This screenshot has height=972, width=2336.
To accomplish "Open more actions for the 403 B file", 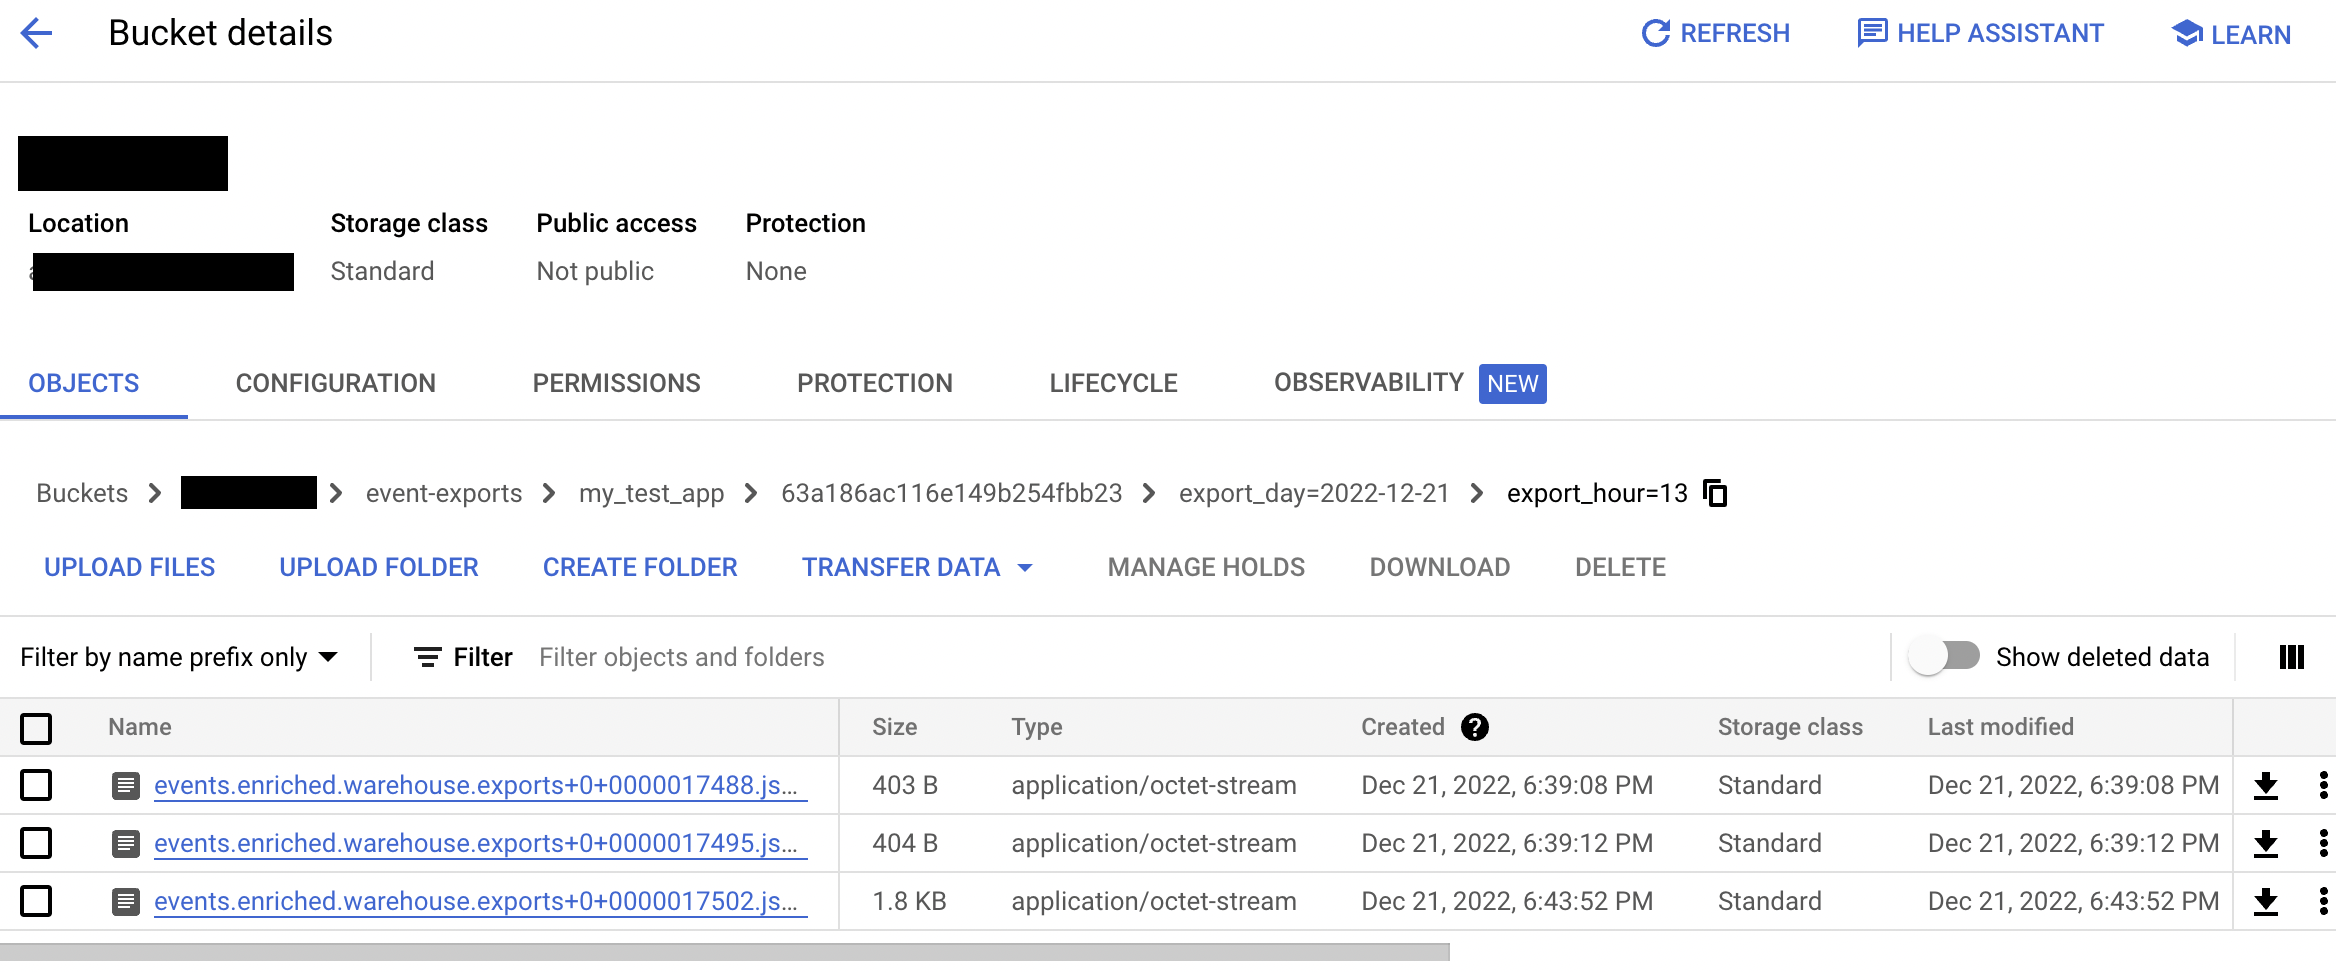I will point(2323,785).
